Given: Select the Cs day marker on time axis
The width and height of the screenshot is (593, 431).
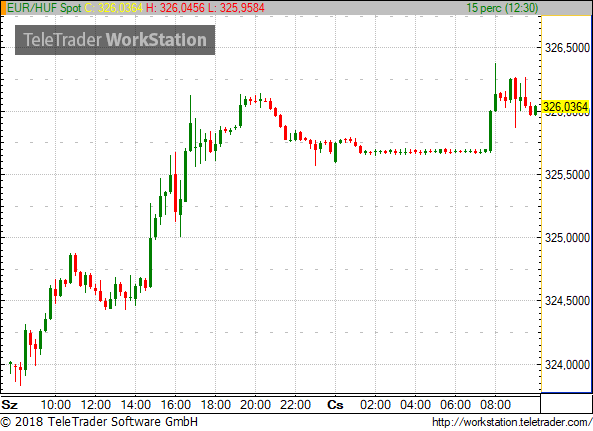Looking at the screenshot, I should 335,405.
